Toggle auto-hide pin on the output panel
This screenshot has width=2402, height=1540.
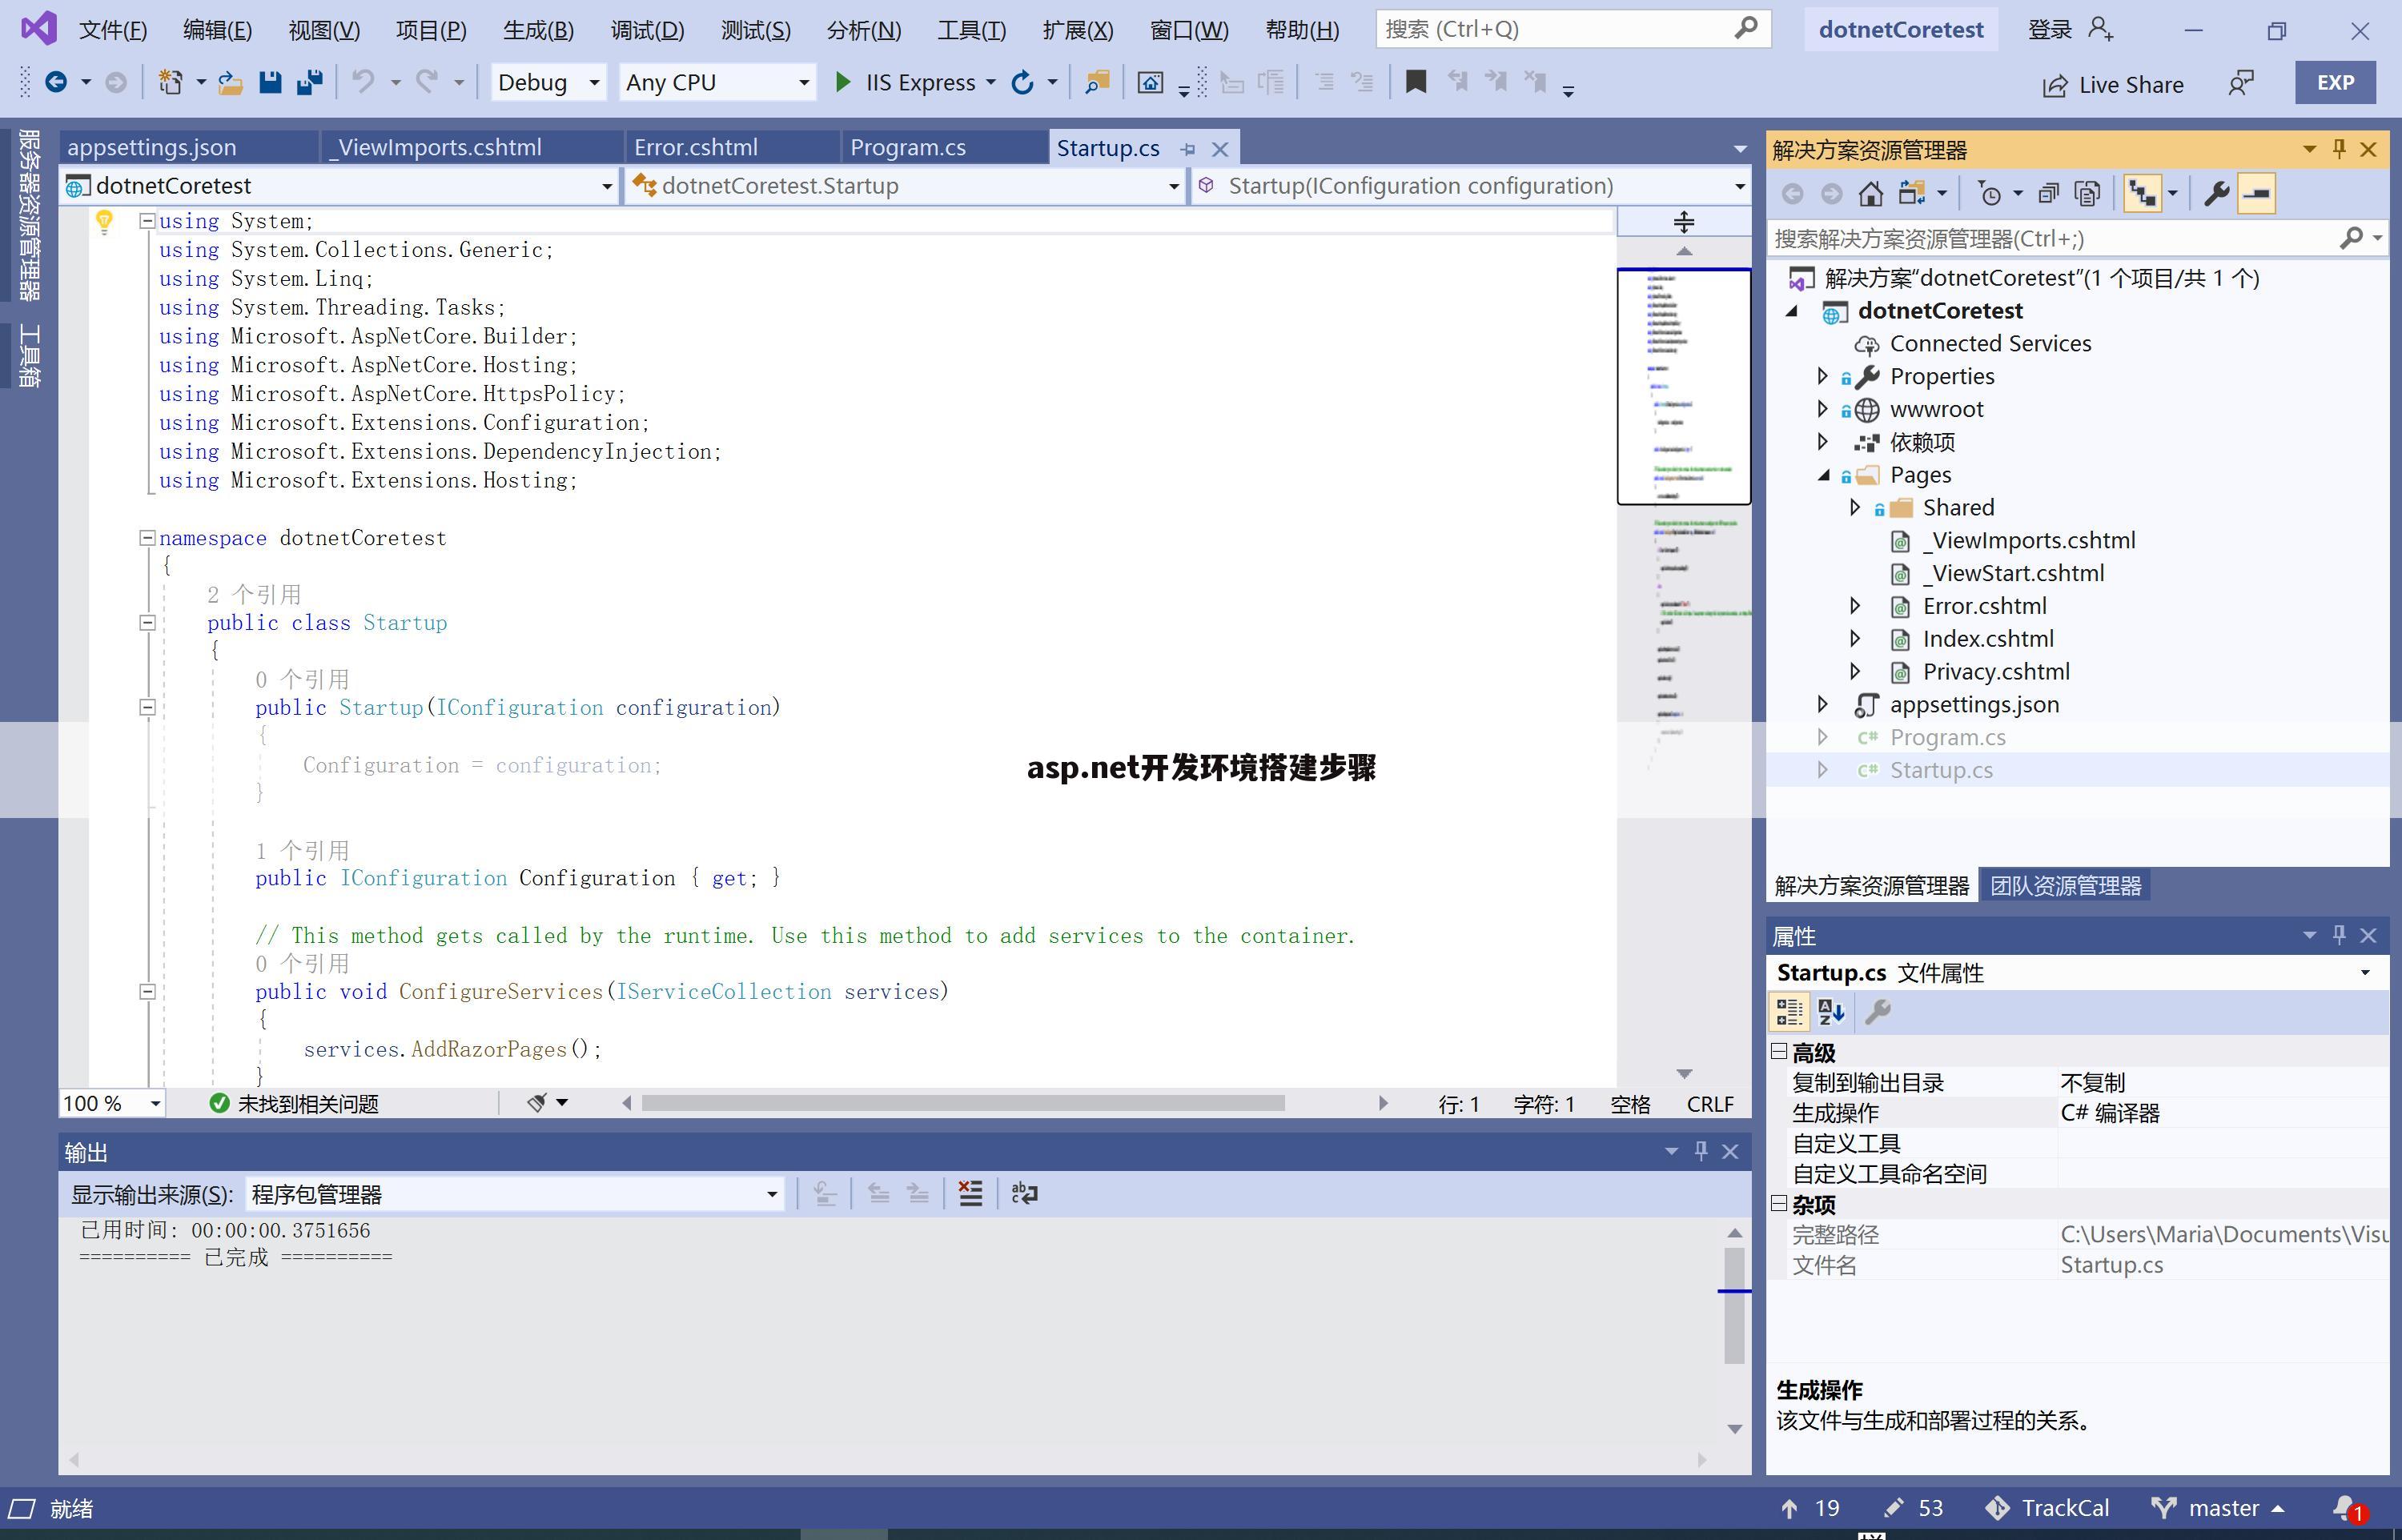pyautogui.click(x=1701, y=1151)
